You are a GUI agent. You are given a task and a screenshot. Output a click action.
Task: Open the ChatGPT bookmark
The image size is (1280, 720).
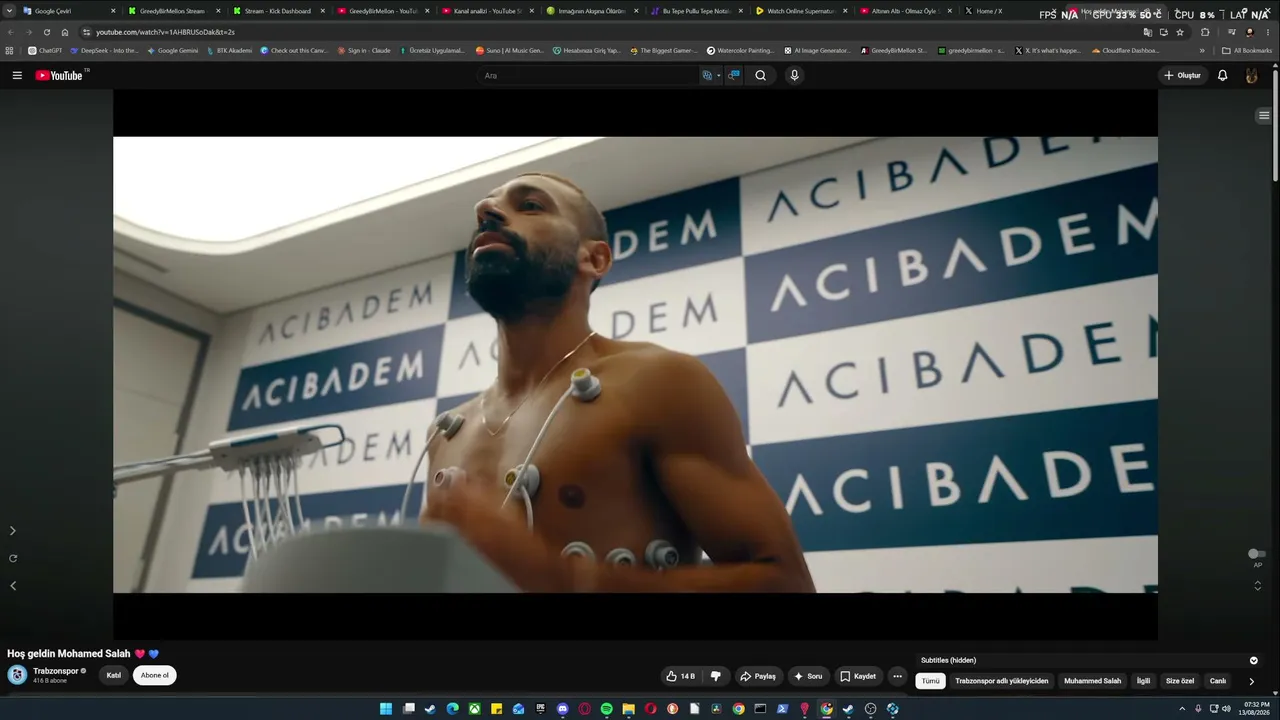(45, 50)
